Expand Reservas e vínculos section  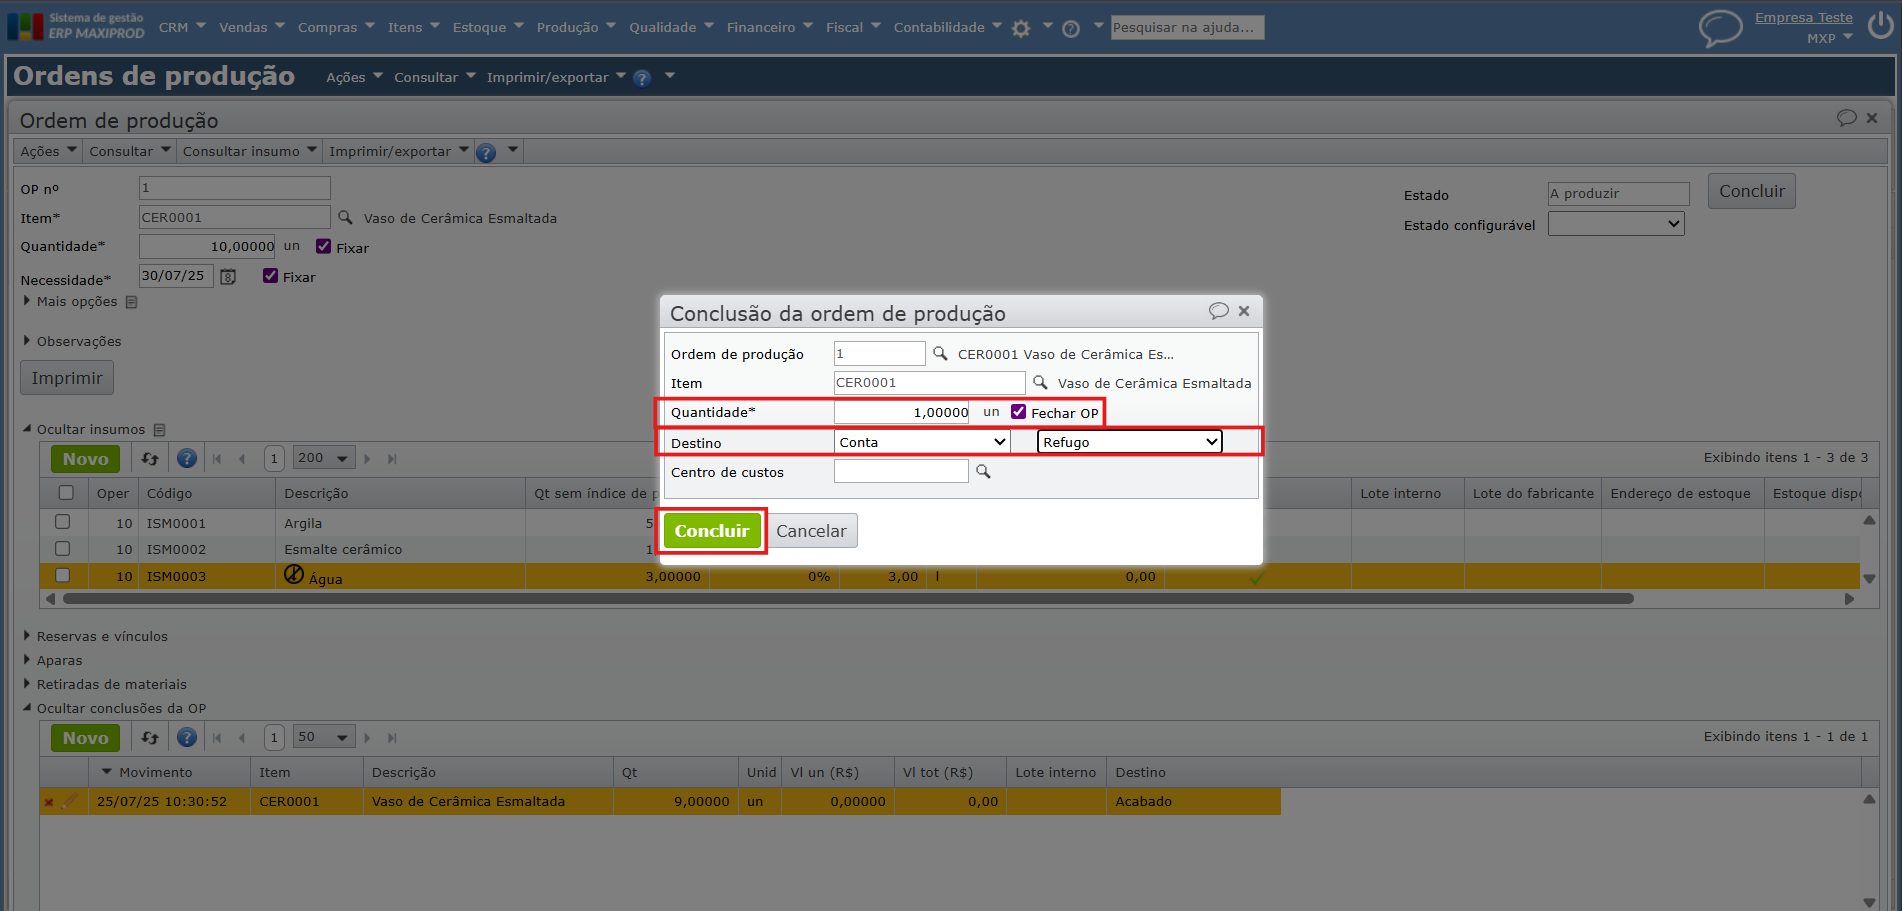tap(95, 636)
